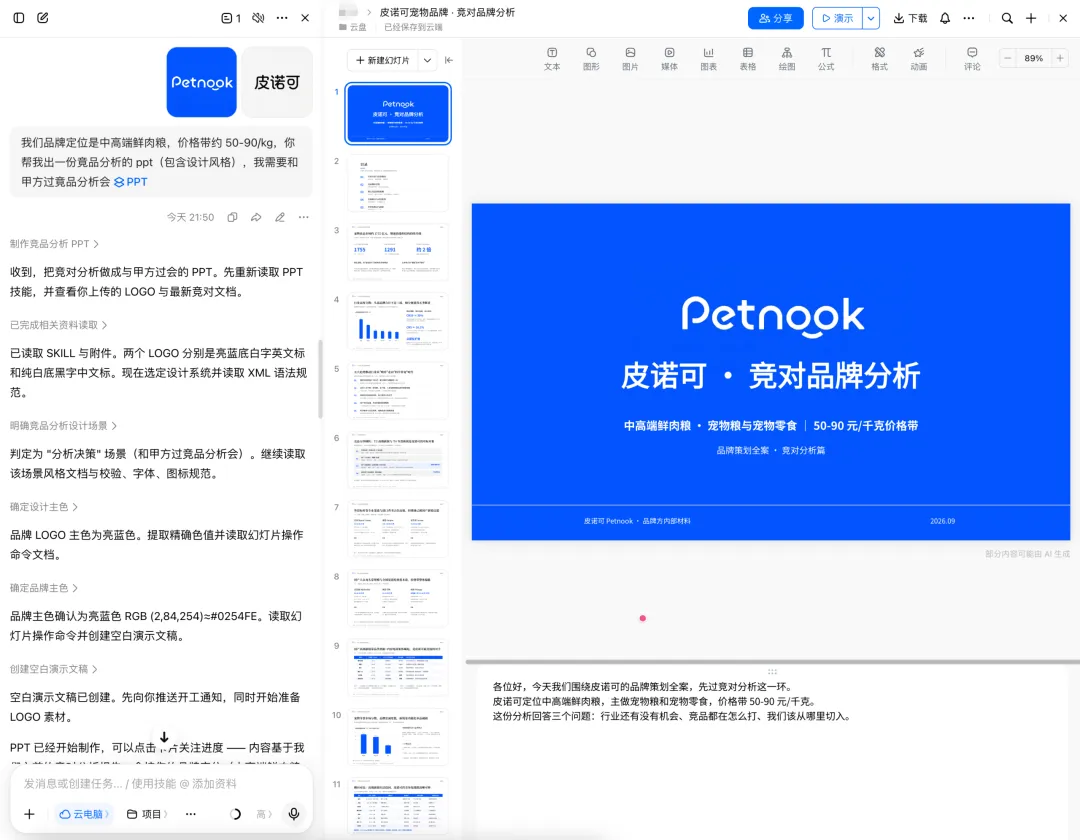The width and height of the screenshot is (1080, 840).
Task: Collapse the slide thumbnail panel
Action: (x=449, y=61)
